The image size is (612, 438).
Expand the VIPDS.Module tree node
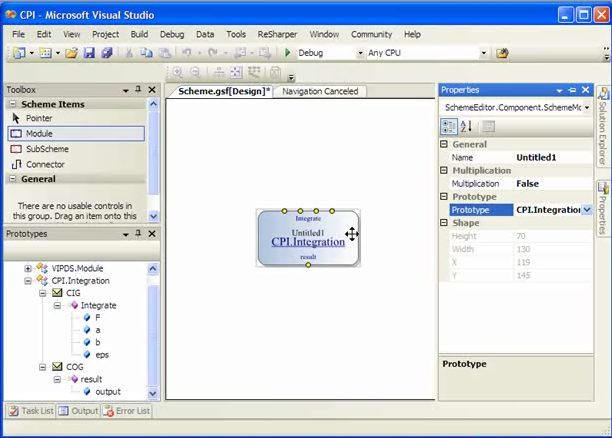pyautogui.click(x=28, y=268)
